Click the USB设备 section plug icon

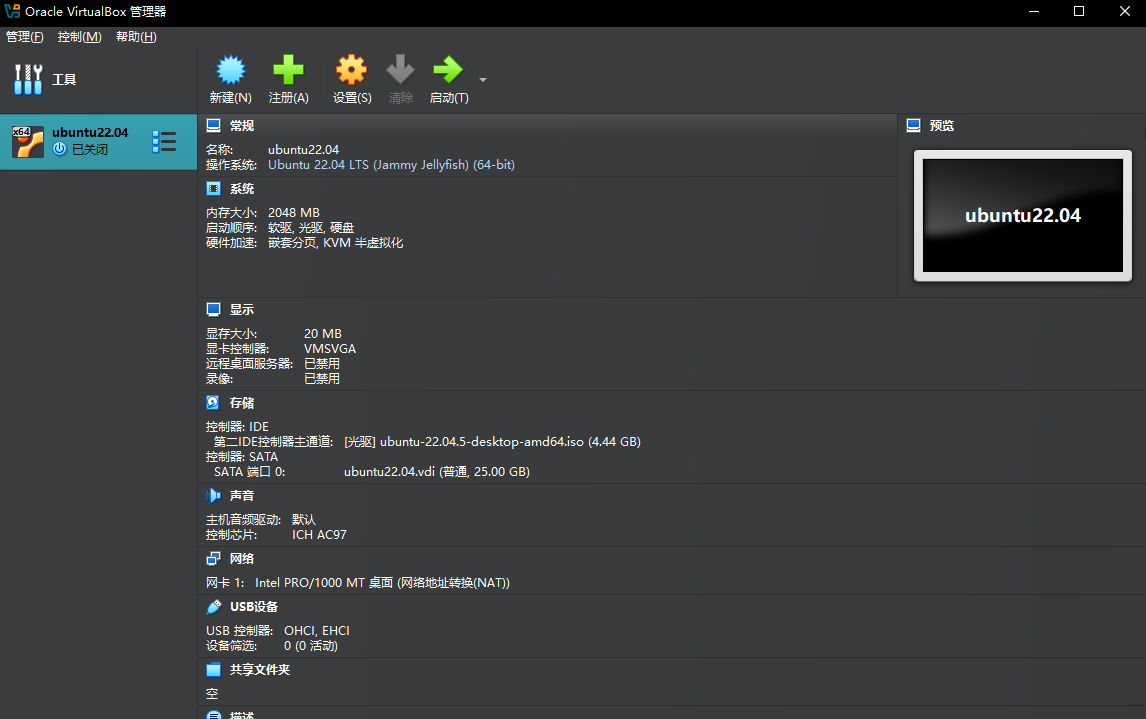[213, 606]
